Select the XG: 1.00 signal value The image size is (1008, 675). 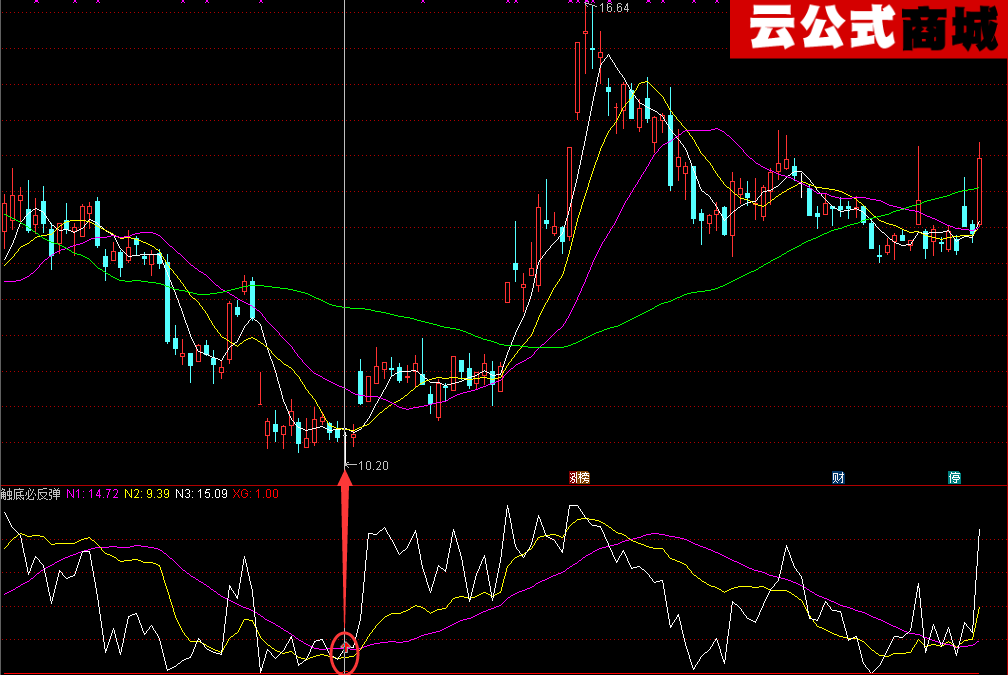256,494
